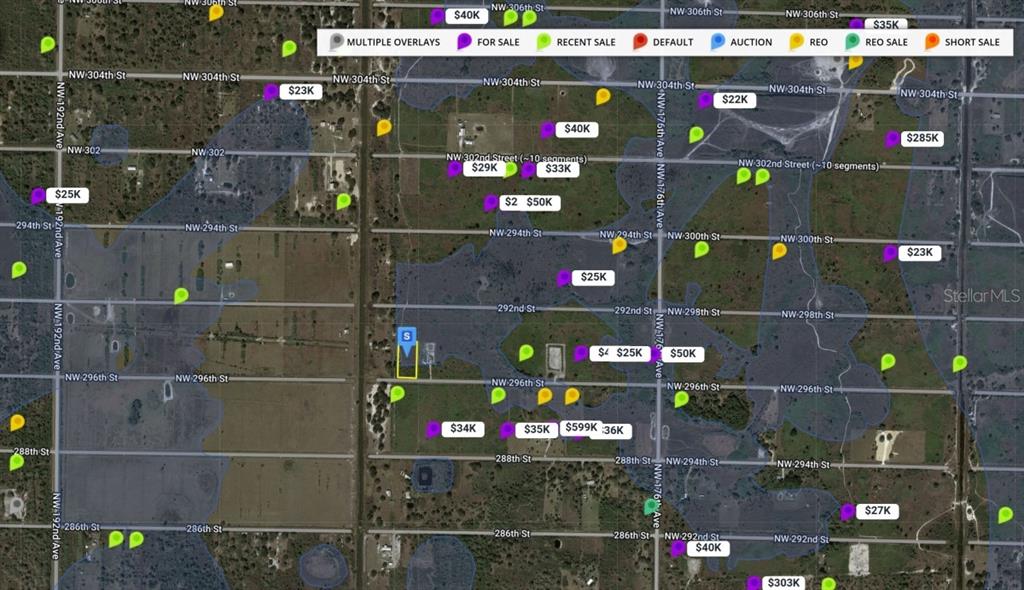Click the Stellar MLS watermark
Image resolution: width=1024 pixels, height=590 pixels.
coord(982,296)
